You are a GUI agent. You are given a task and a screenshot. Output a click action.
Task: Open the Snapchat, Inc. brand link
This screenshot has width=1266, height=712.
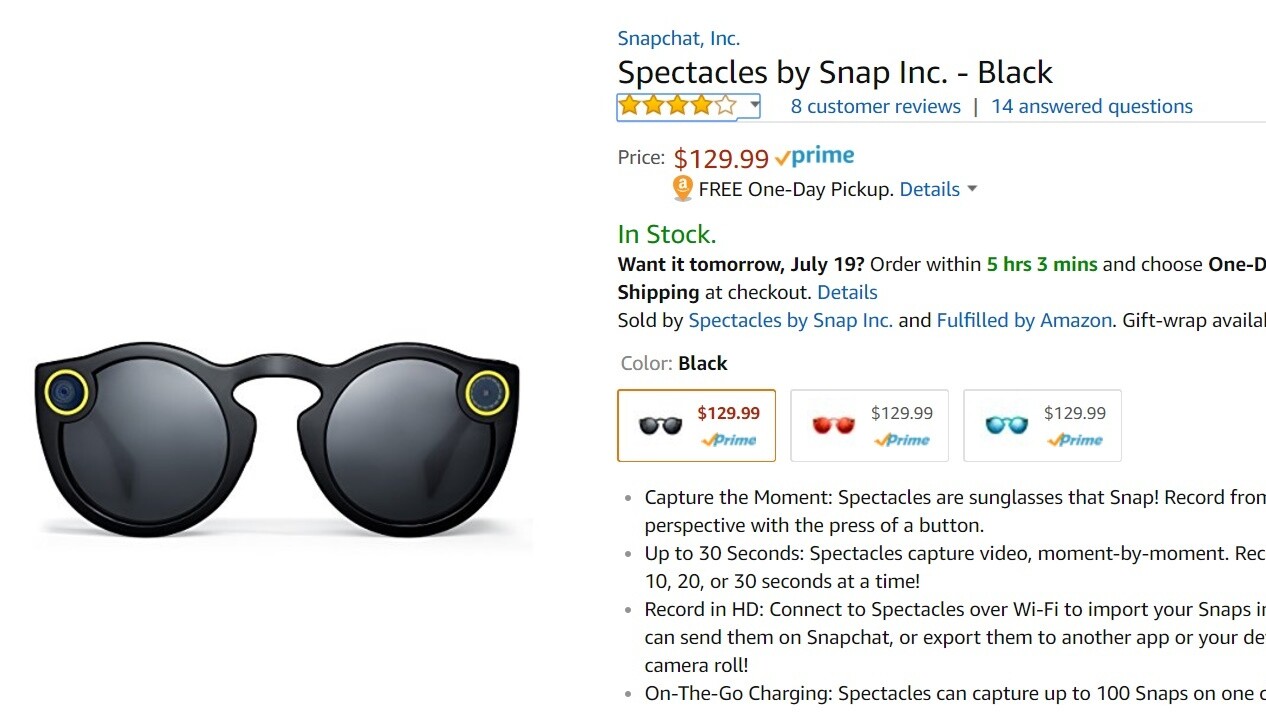678,38
